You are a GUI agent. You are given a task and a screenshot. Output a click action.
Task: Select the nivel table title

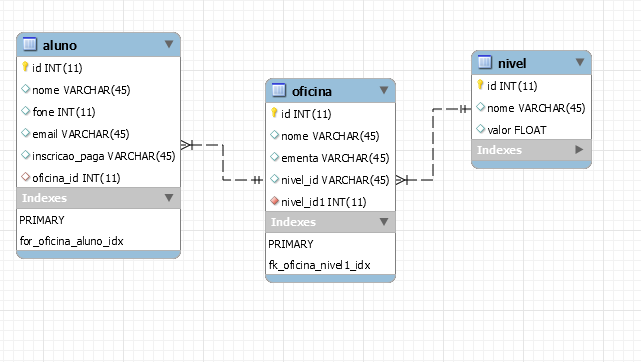(512, 63)
